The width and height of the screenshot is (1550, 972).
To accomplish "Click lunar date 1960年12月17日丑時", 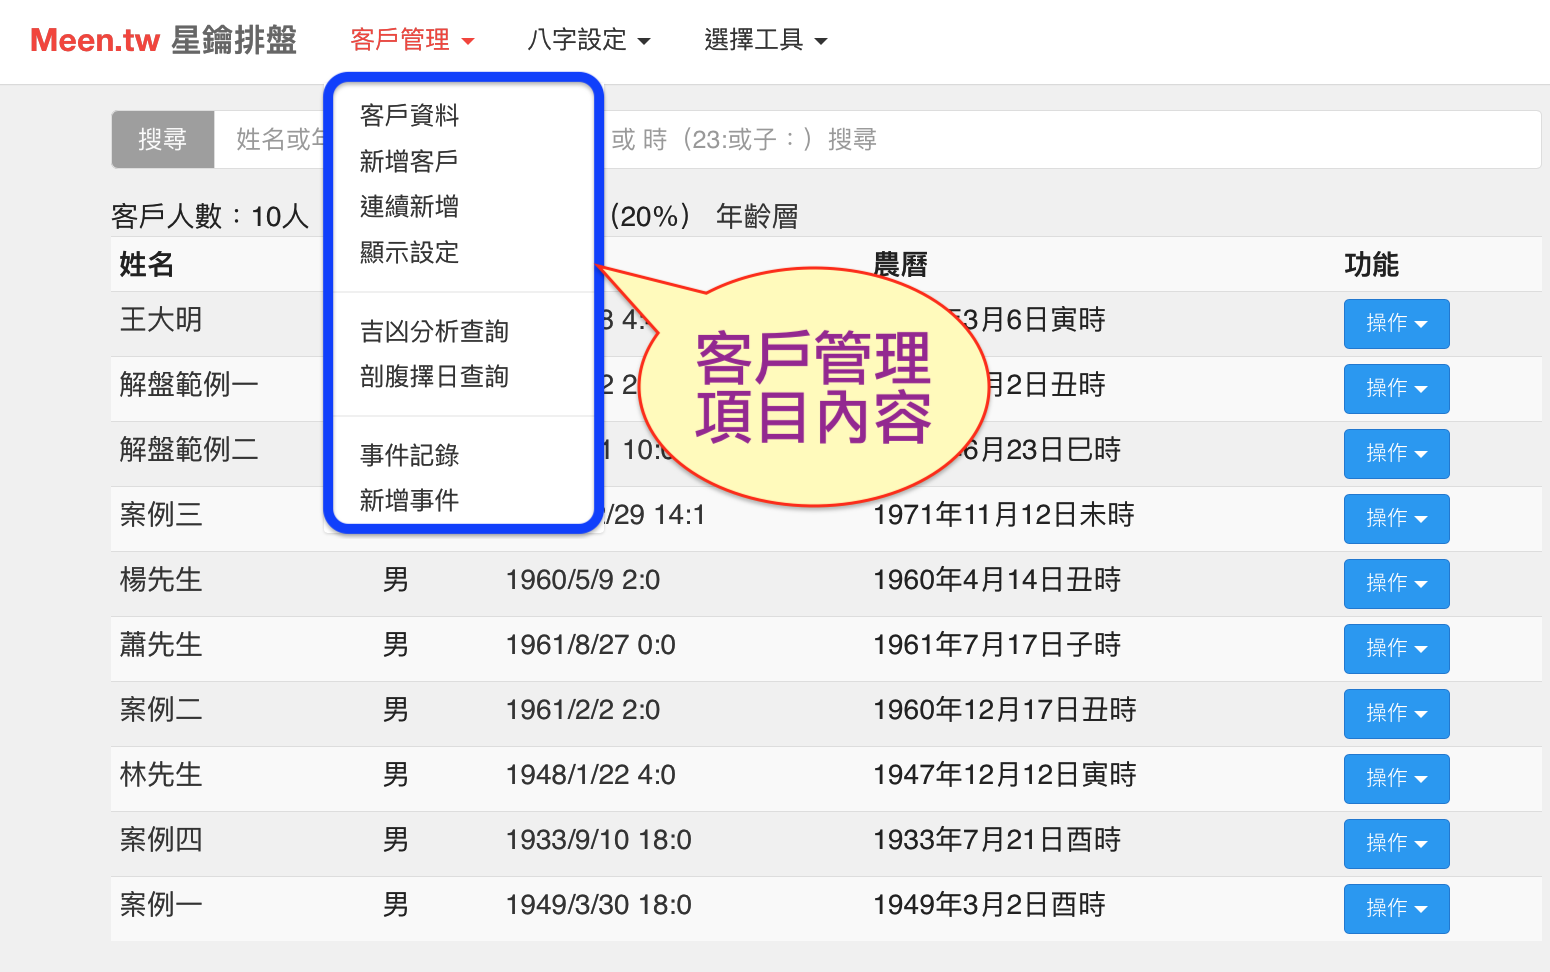I will tap(1005, 710).
